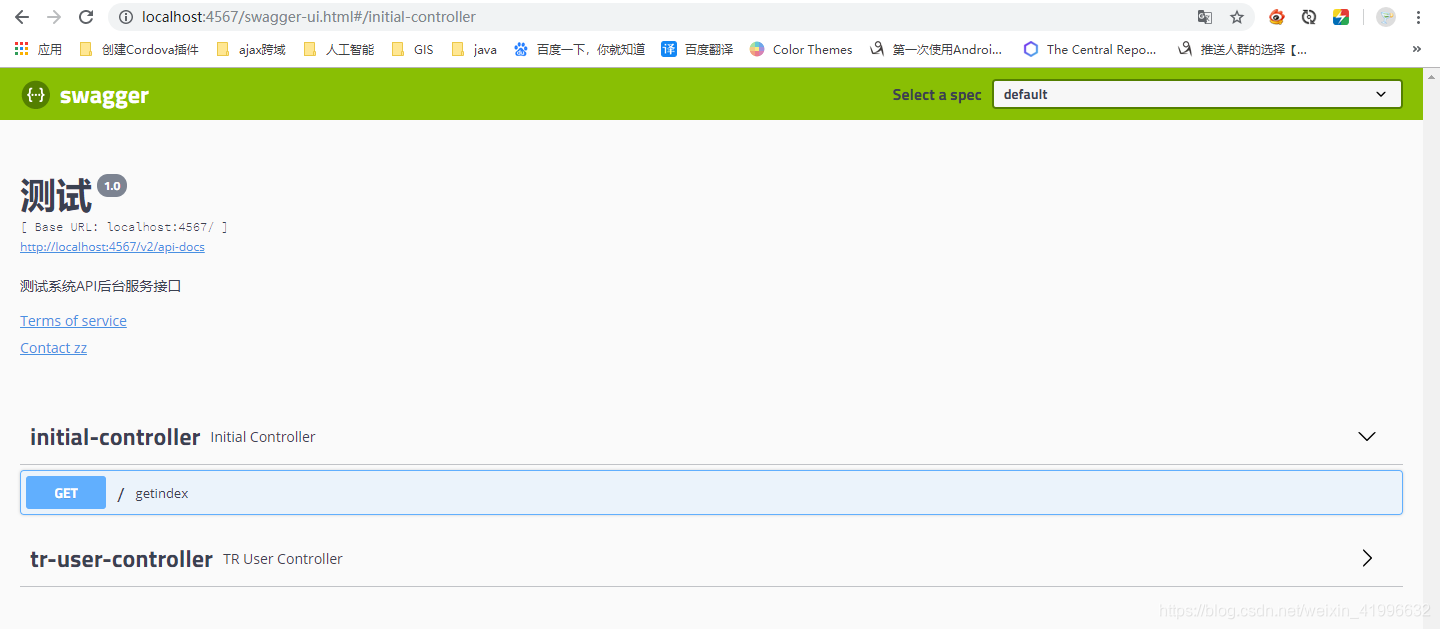Image resolution: width=1440 pixels, height=629 pixels.
Task: Open the bookmarks overflow chevron menu
Action: tap(1415, 48)
